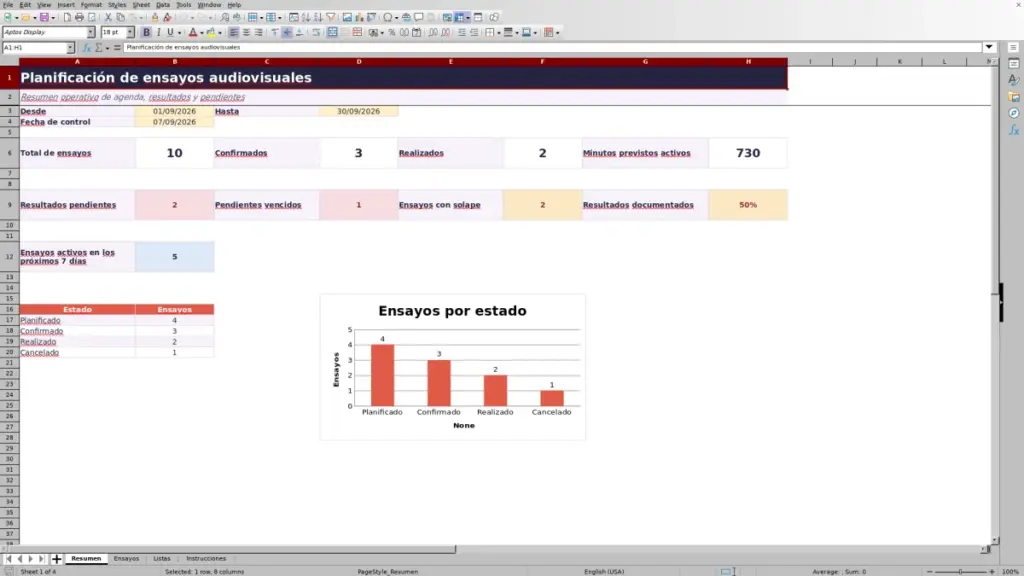
Task: Open the underline style dropdown arrow
Action: click(179, 33)
